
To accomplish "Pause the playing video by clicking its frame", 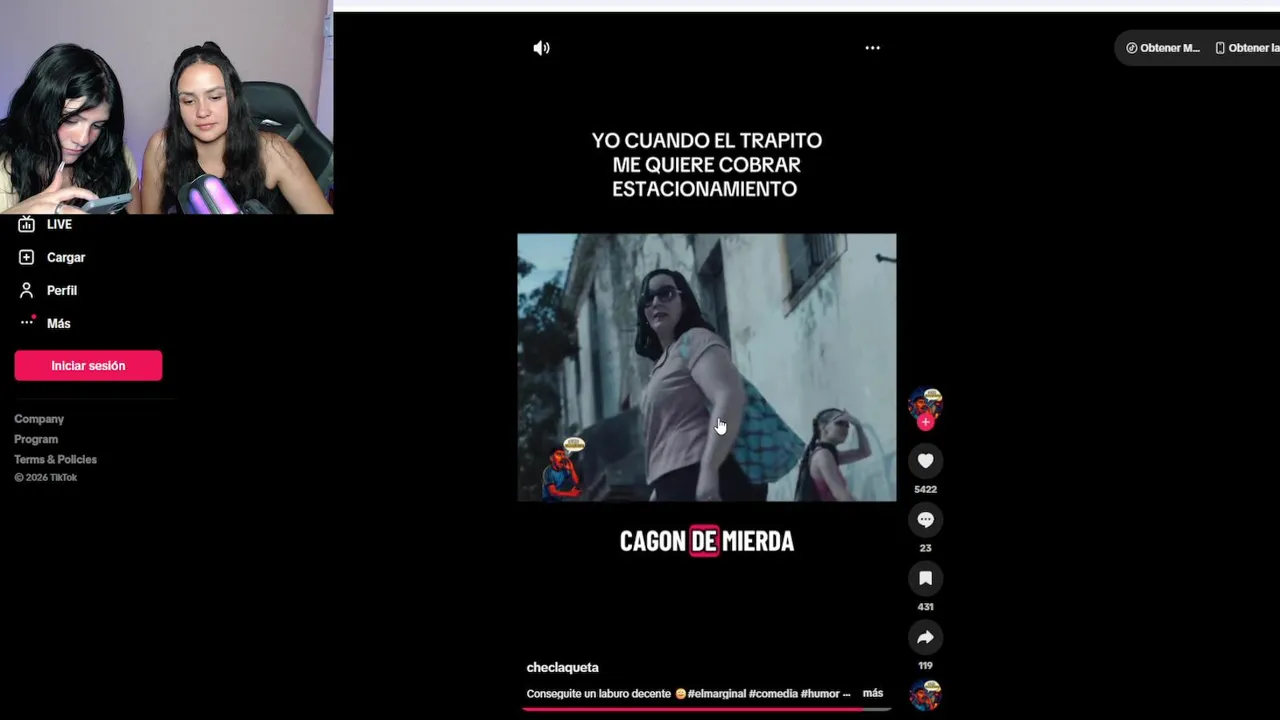I will pyautogui.click(x=706, y=367).
